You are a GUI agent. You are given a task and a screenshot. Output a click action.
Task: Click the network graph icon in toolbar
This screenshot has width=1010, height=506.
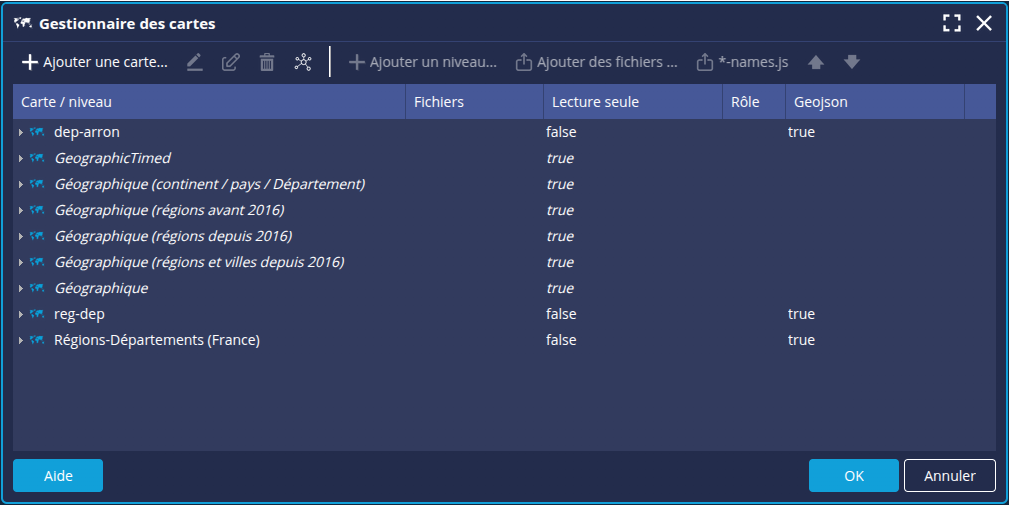tap(303, 62)
